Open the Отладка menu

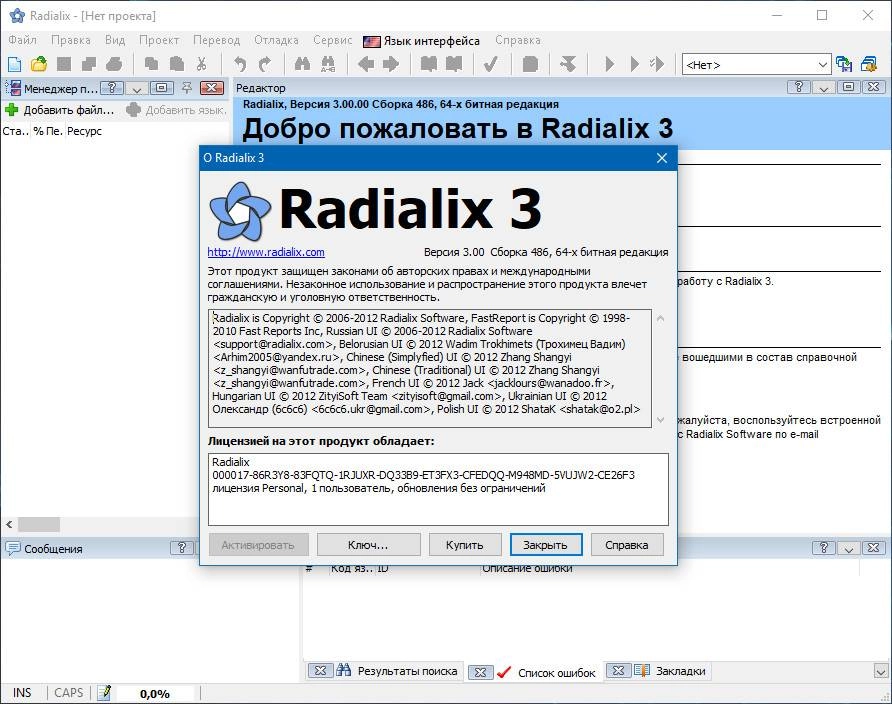[276, 40]
